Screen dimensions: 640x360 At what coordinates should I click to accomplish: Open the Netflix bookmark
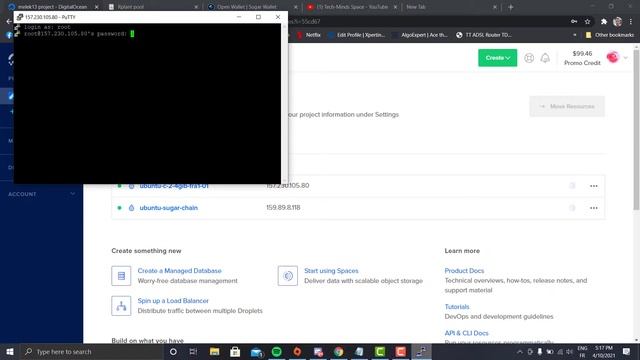(309, 35)
